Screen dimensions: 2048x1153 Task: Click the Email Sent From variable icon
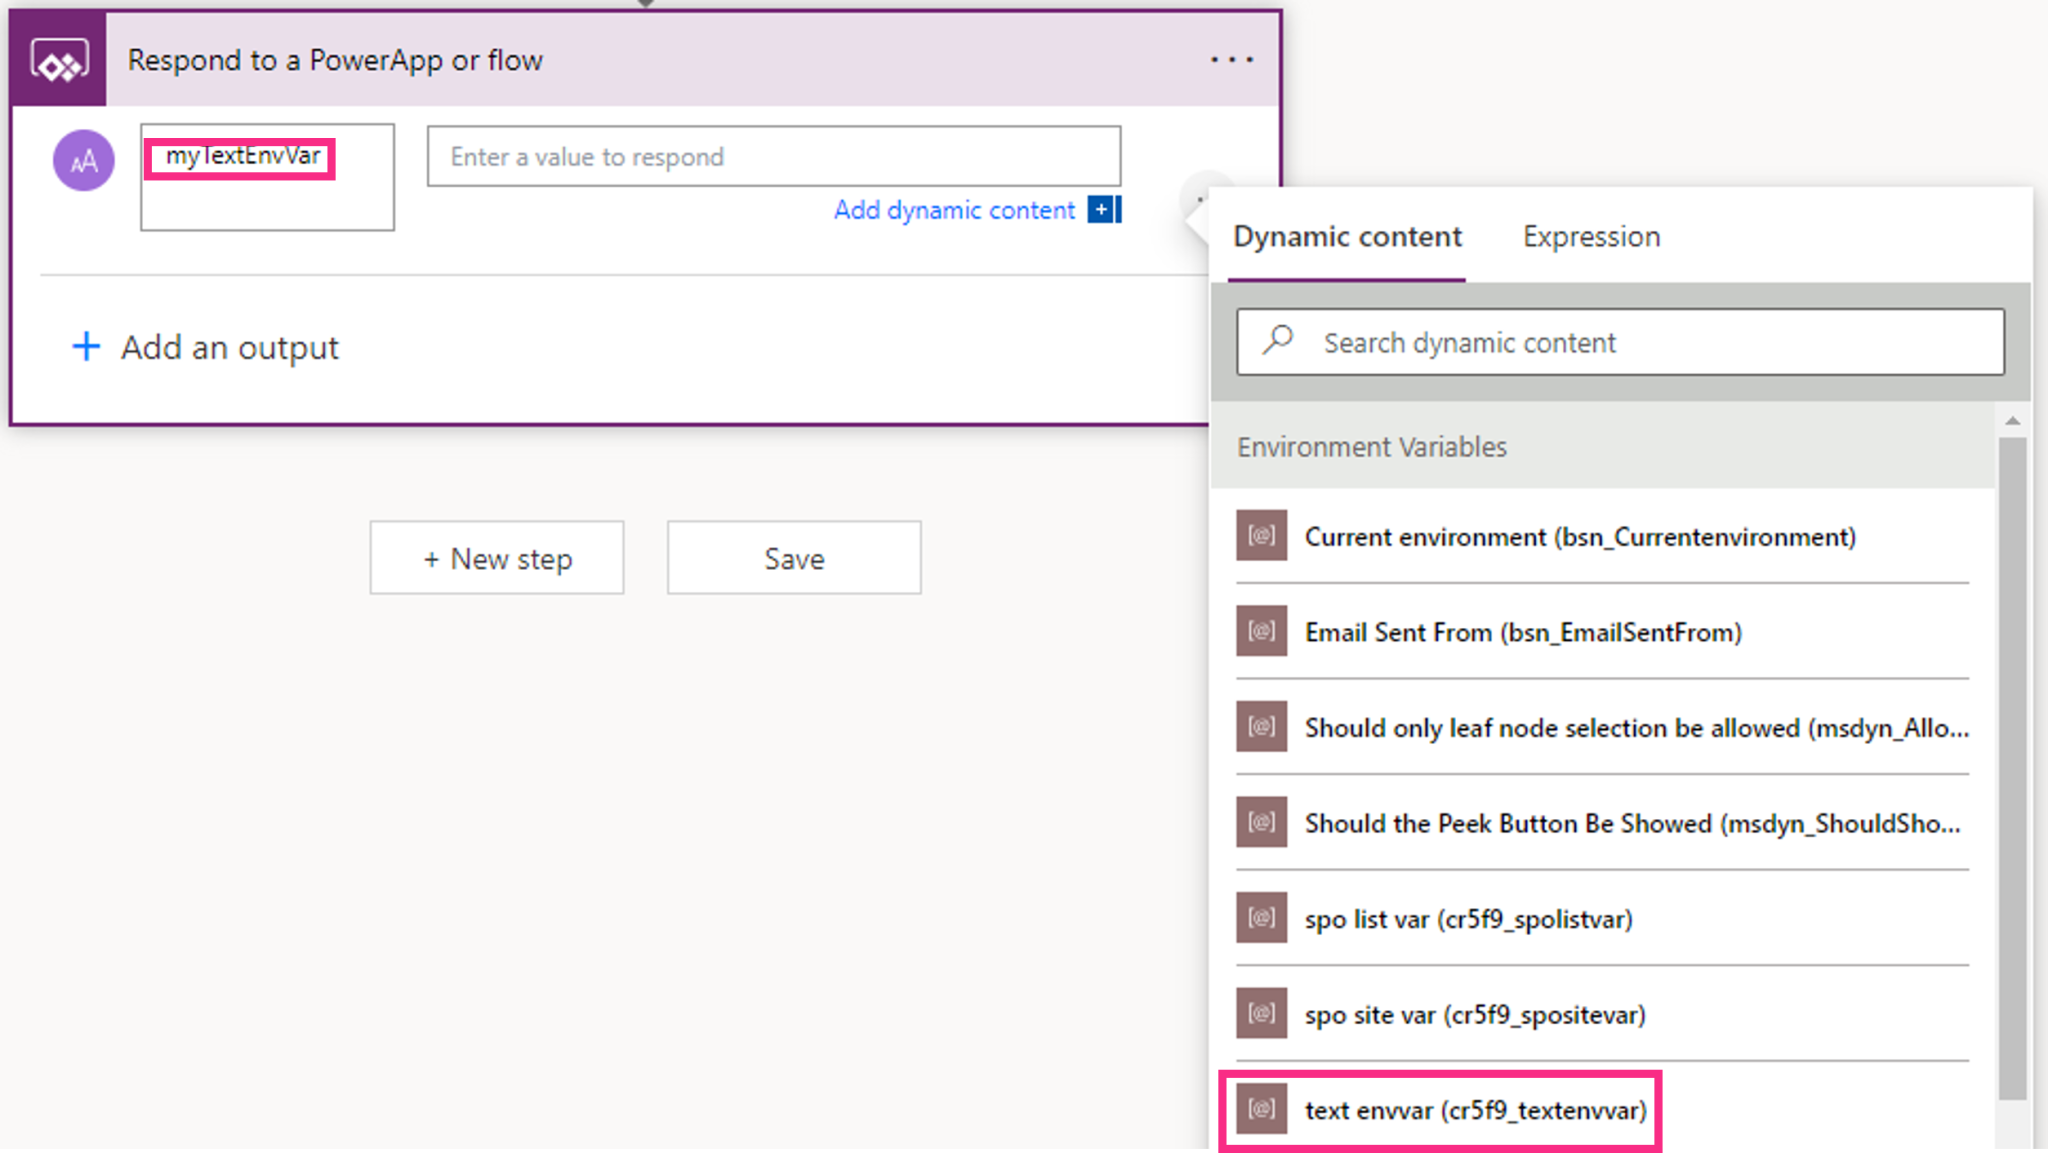1261,631
